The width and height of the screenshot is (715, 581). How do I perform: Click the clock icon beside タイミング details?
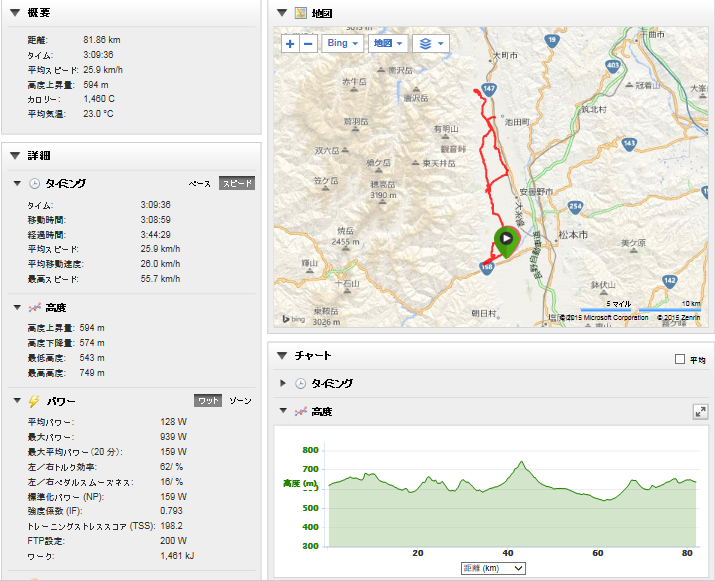tap(34, 183)
